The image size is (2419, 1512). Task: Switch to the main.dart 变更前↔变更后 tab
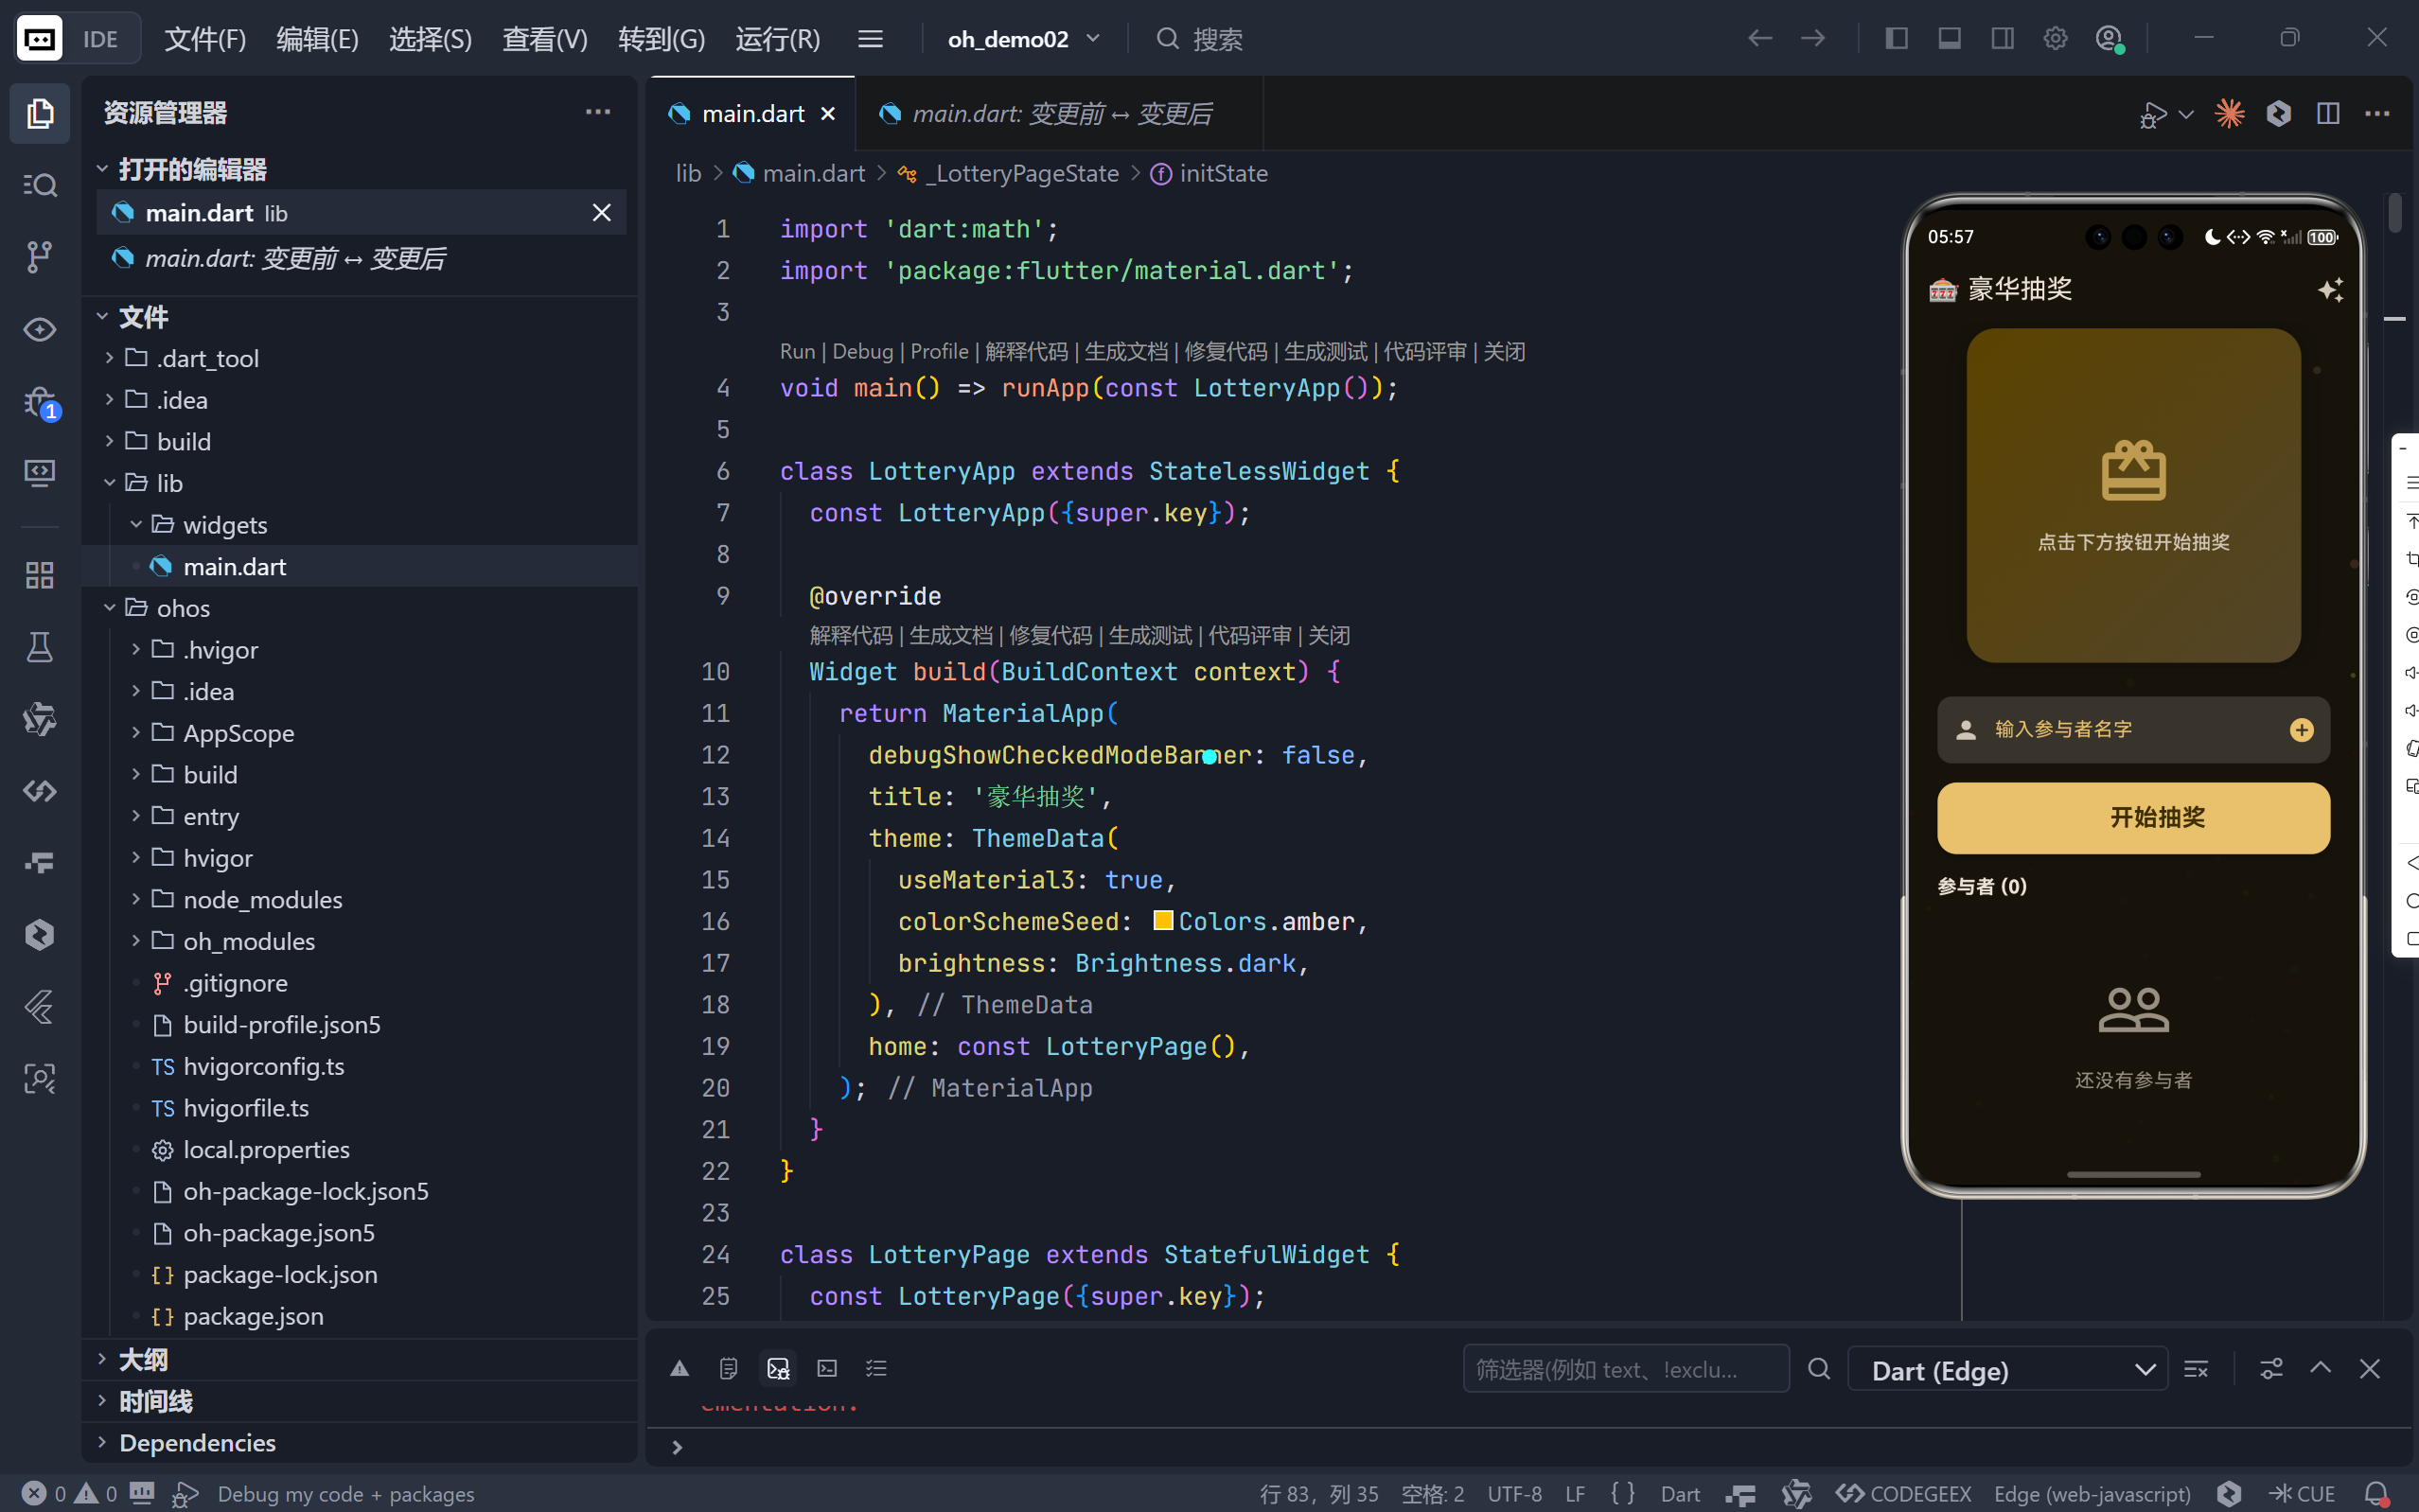click(x=1061, y=114)
